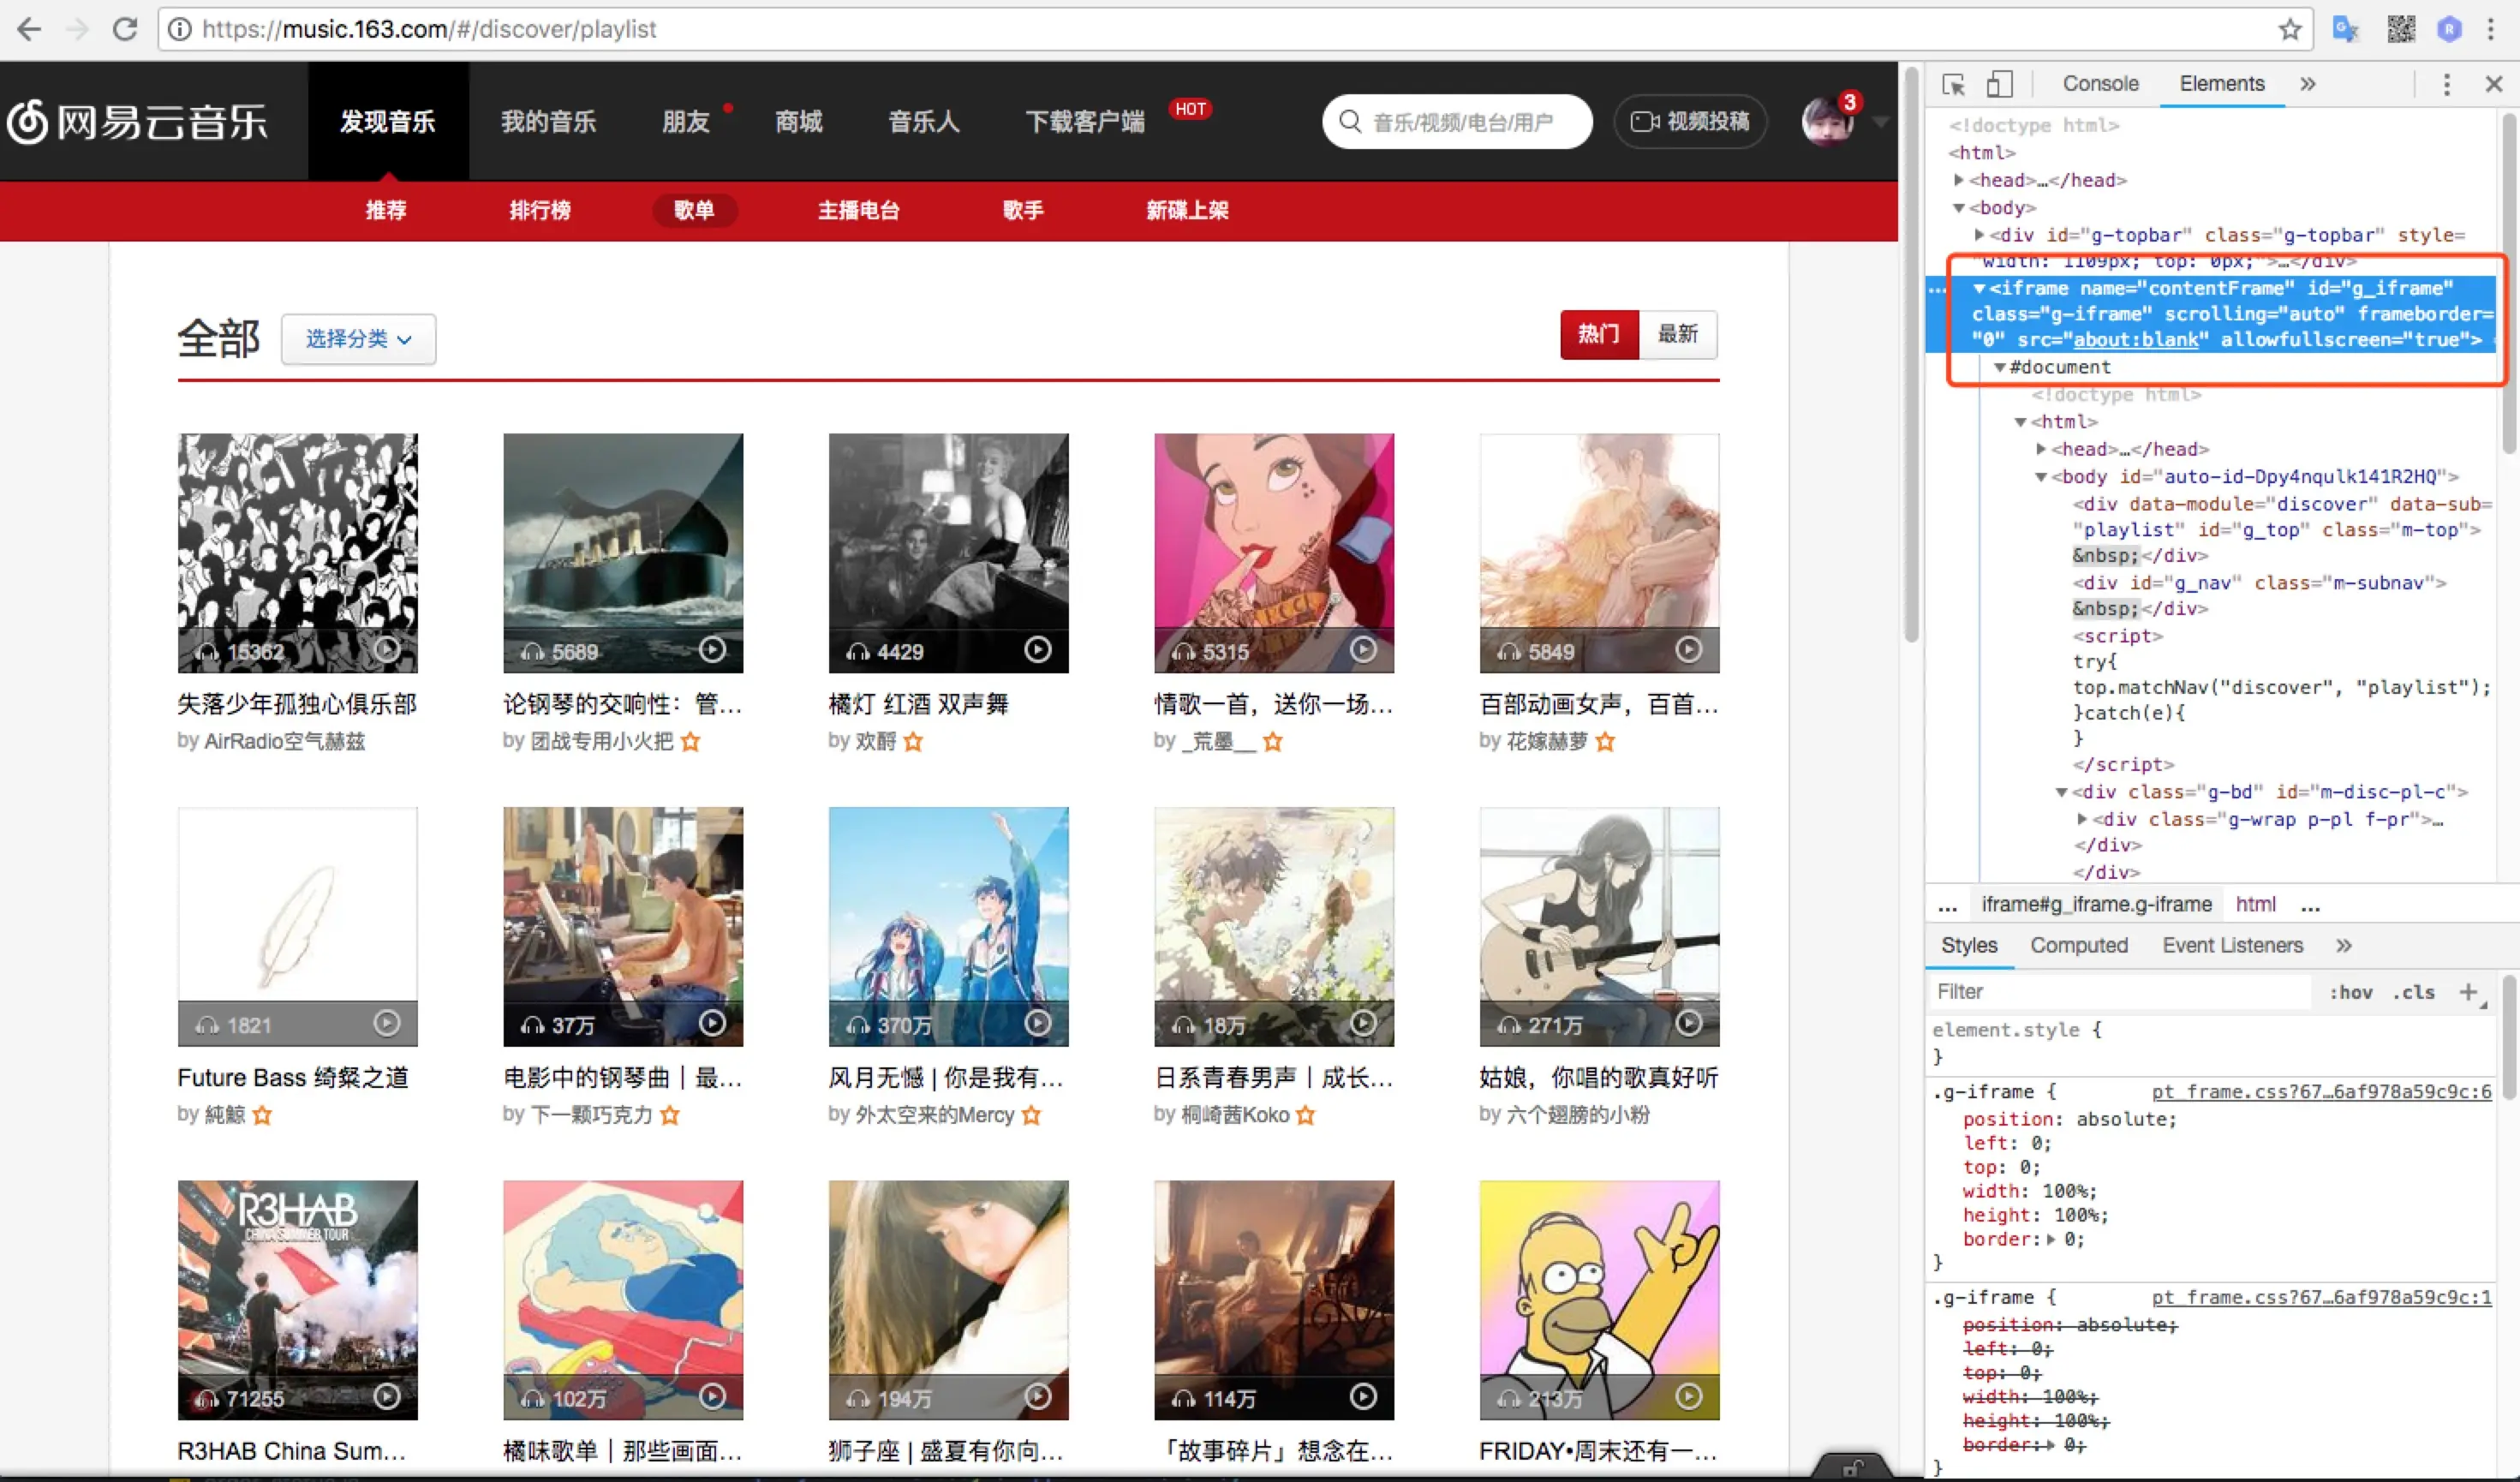Viewport: 2520px width, 1482px height.
Task: Toggle the device toolbar in DevTools
Action: pyautogui.click(x=1999, y=84)
